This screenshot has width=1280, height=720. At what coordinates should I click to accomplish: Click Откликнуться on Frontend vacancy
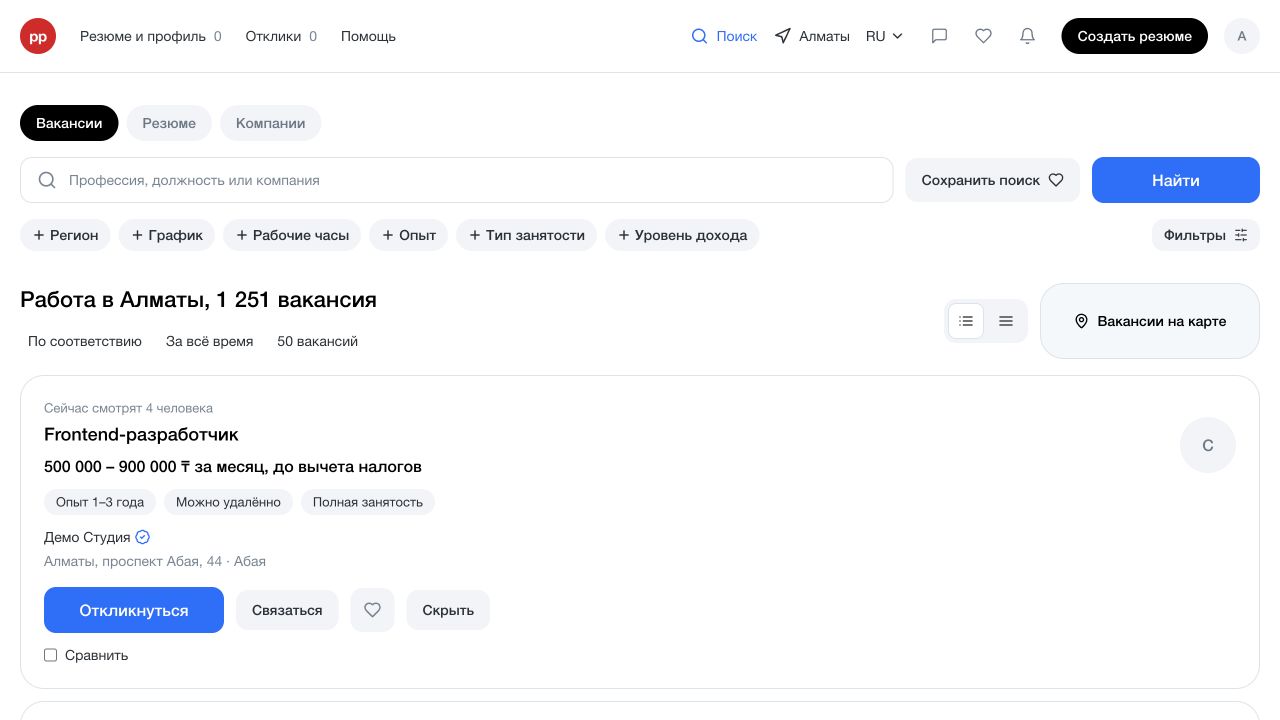[134, 610]
